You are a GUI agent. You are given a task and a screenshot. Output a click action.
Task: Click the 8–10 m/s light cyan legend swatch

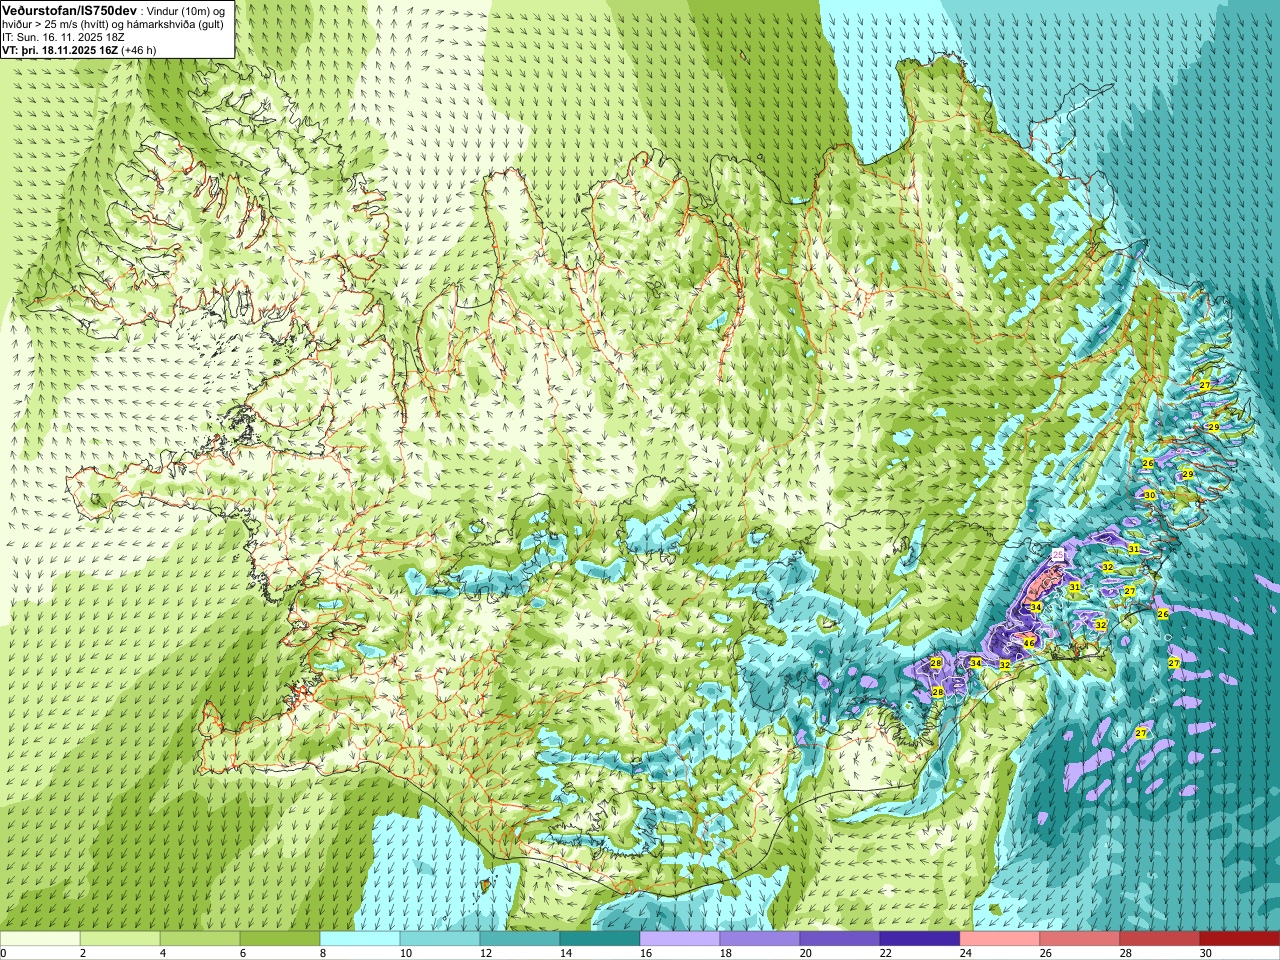[x=360, y=939]
